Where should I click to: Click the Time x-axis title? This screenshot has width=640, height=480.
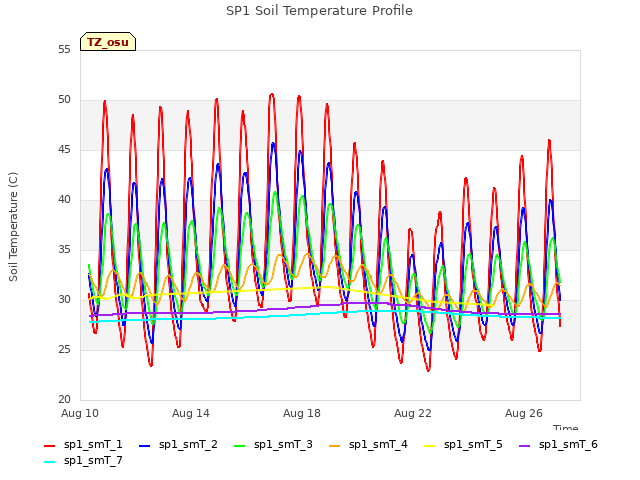coord(566,428)
